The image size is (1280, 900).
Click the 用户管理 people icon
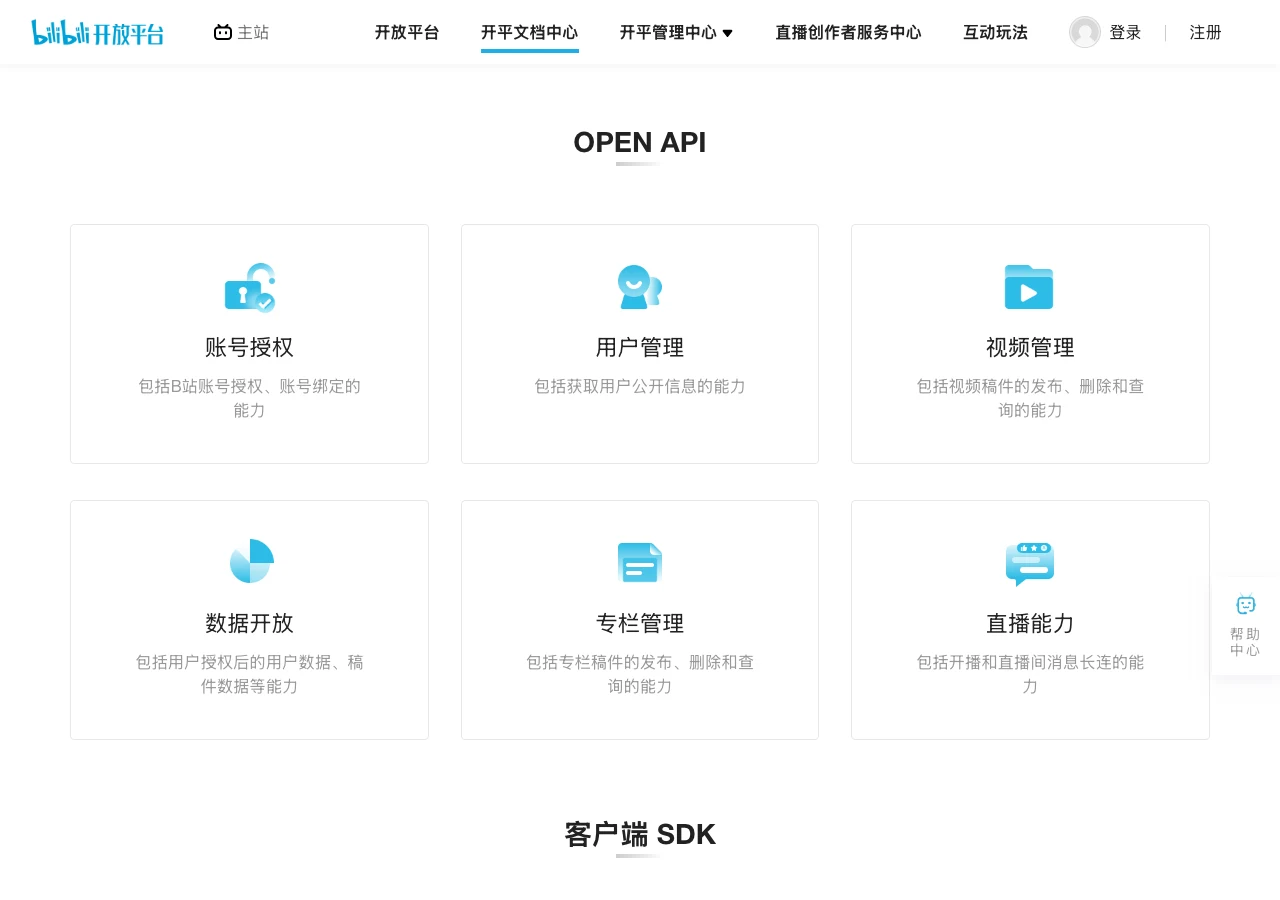click(x=640, y=287)
